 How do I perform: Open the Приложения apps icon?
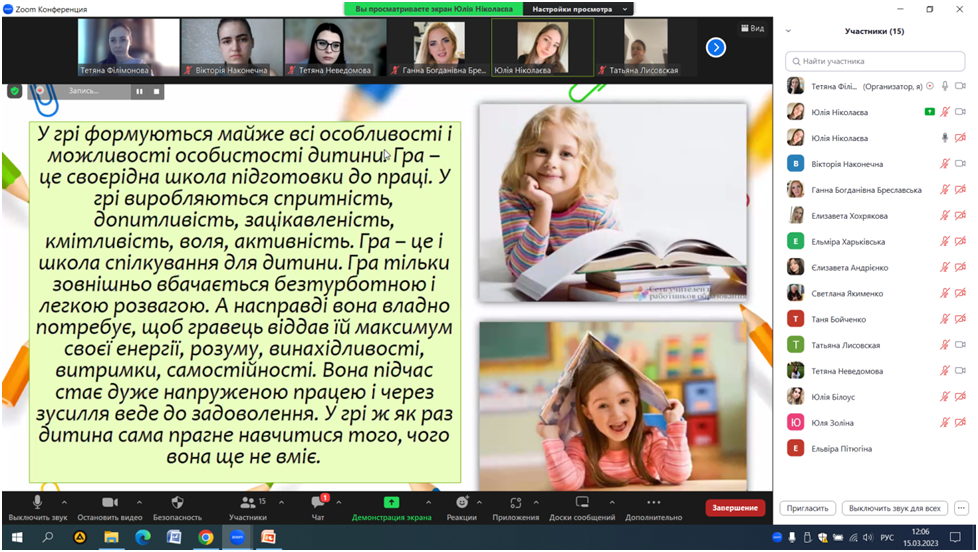[516, 502]
